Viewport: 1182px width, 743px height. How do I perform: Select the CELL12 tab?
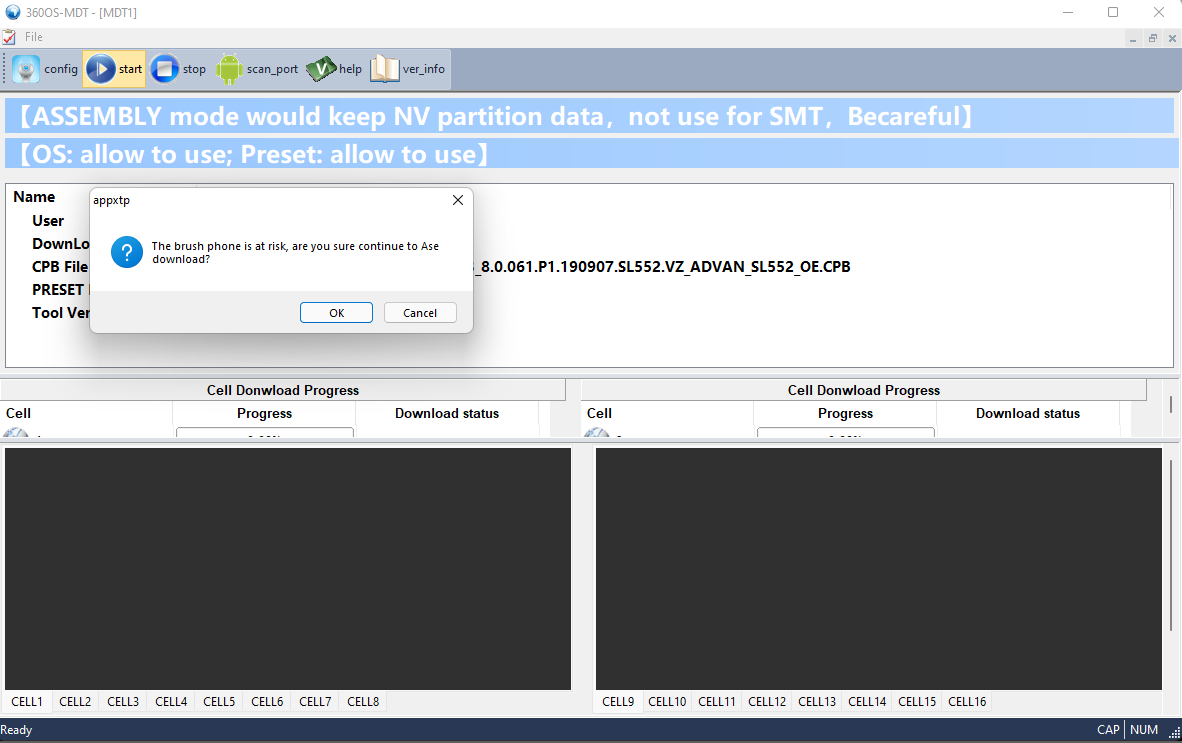point(767,702)
